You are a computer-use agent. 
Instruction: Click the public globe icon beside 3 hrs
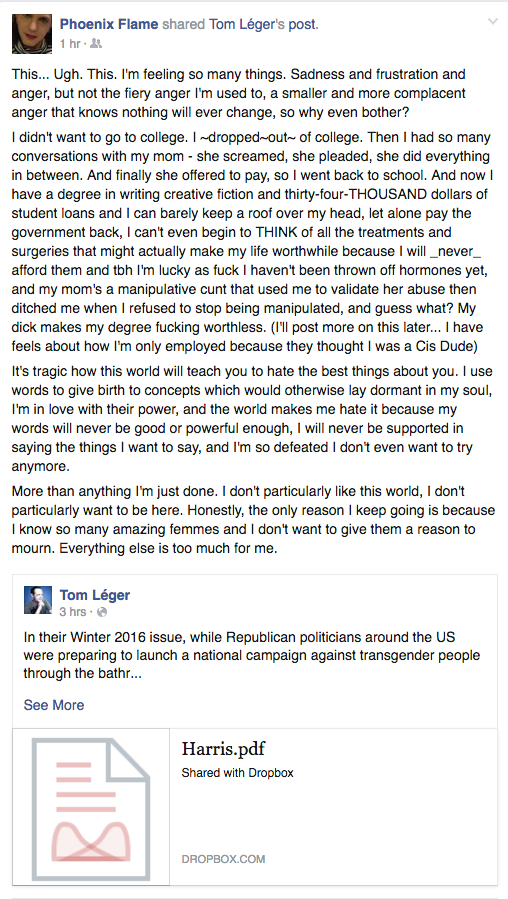click(x=102, y=612)
